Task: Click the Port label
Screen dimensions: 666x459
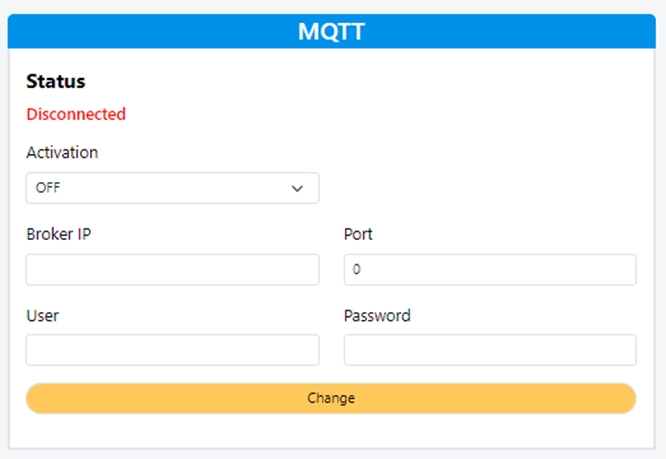Action: pyautogui.click(x=358, y=234)
